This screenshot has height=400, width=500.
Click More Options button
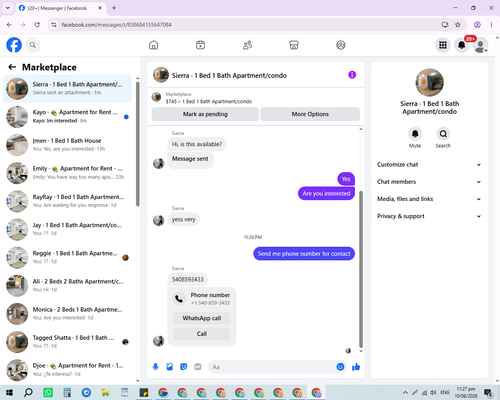[310, 114]
